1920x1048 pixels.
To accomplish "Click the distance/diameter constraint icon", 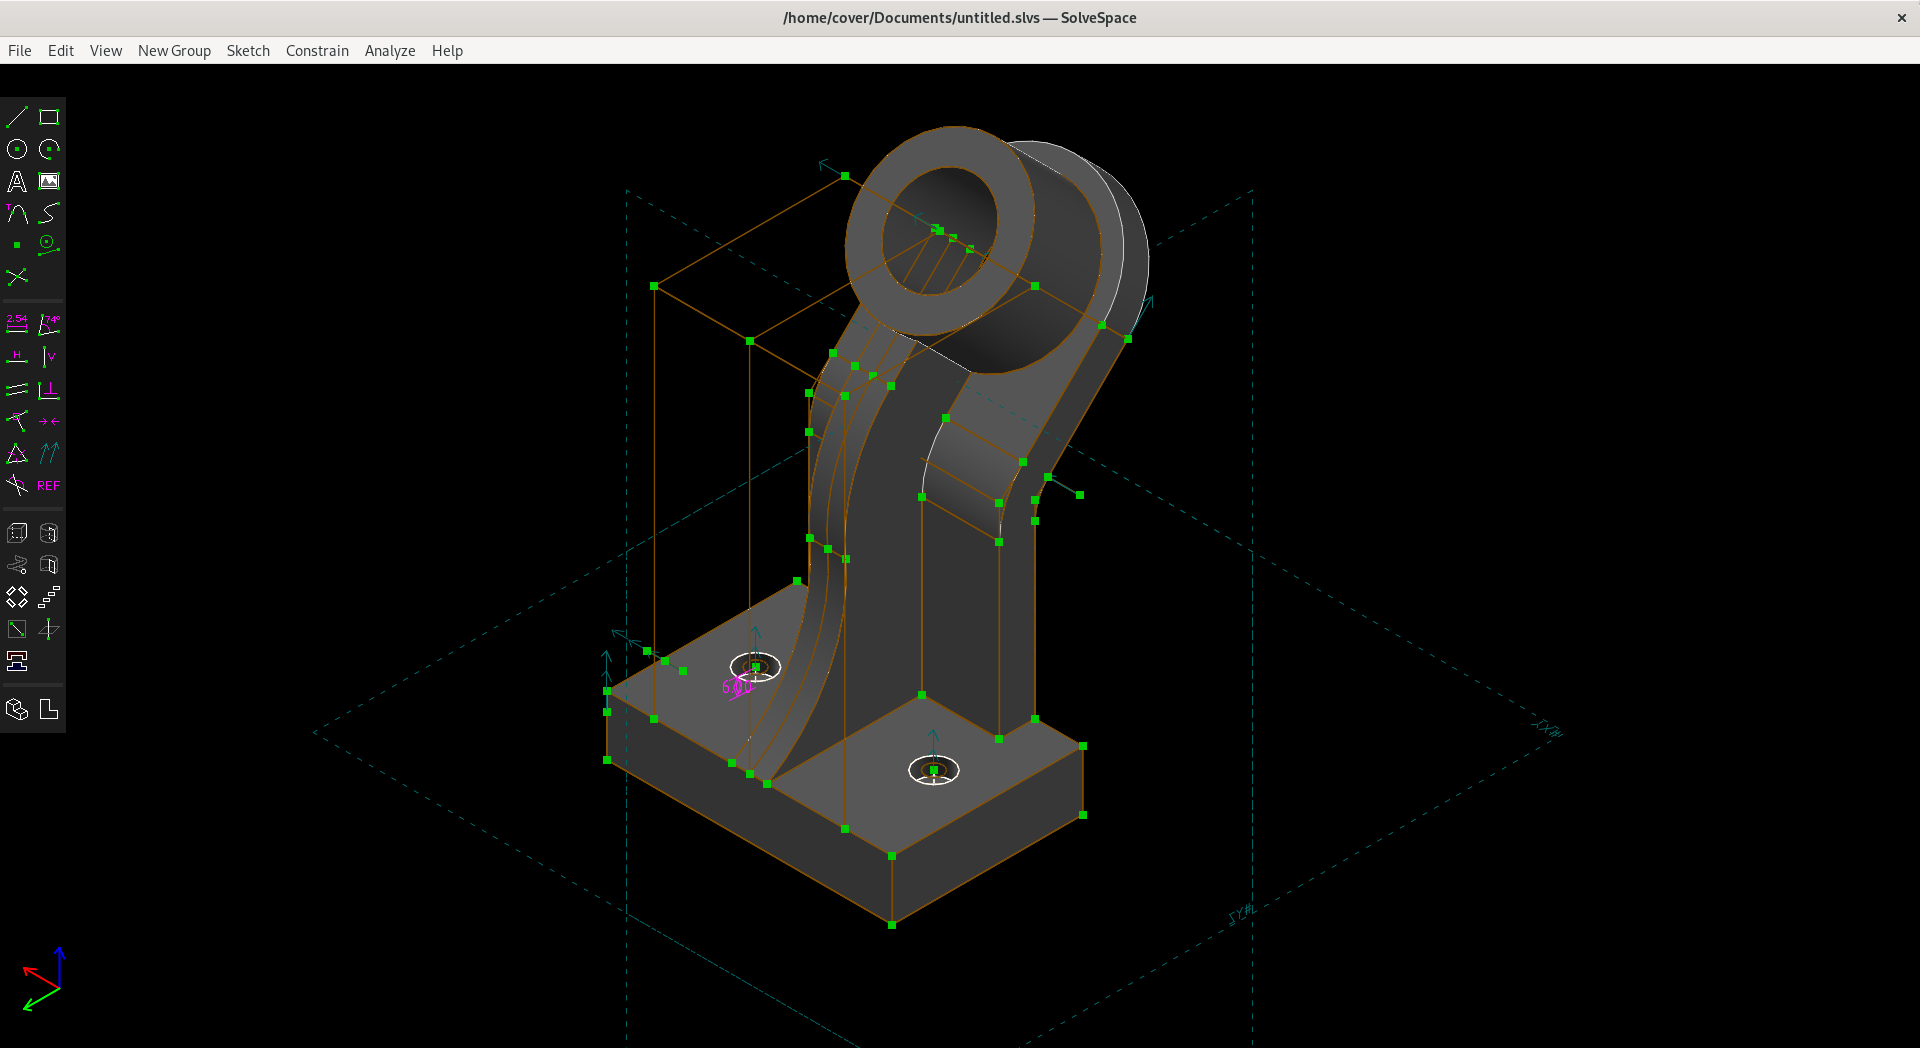I will pyautogui.click(x=17, y=324).
